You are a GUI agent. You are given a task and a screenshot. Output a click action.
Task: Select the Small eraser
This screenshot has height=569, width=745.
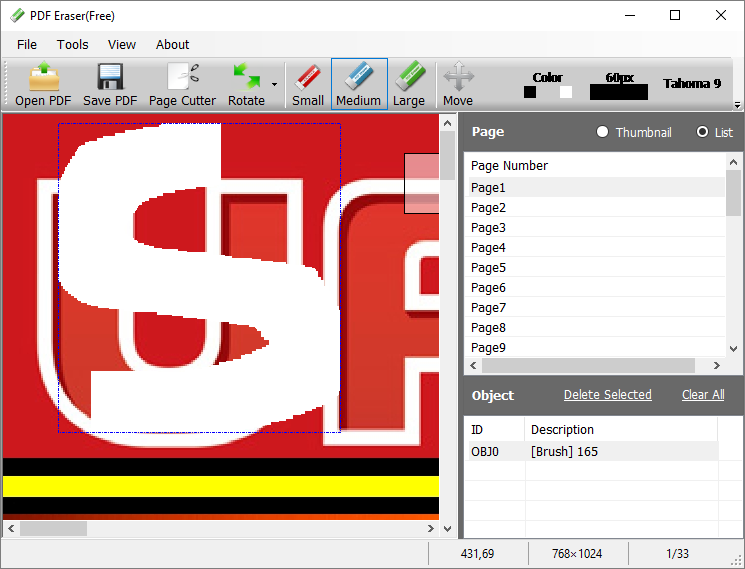pos(308,84)
